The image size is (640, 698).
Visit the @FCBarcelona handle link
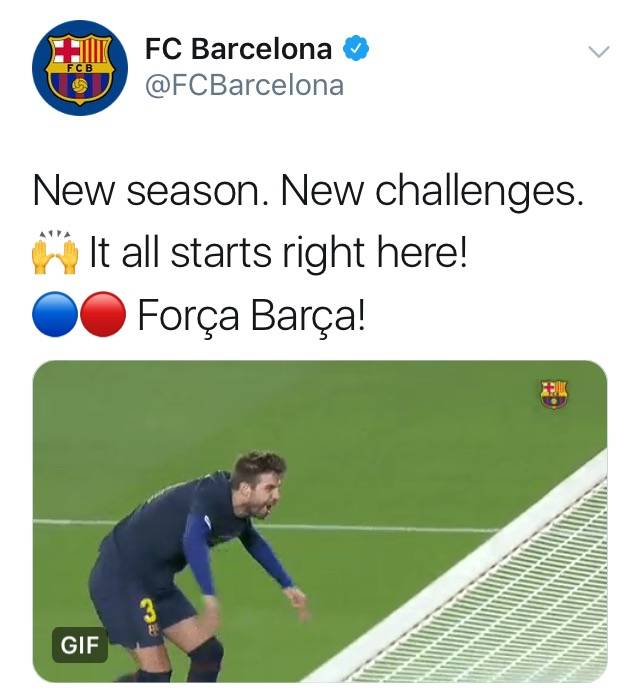tap(244, 85)
